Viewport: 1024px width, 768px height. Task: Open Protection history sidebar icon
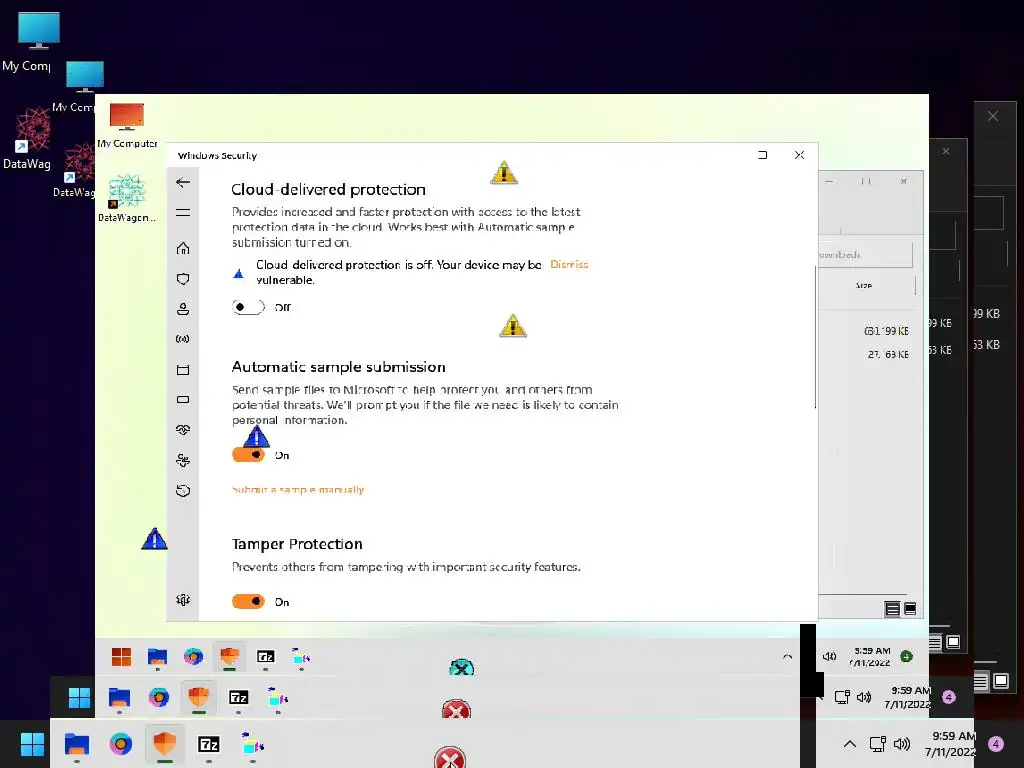183,490
